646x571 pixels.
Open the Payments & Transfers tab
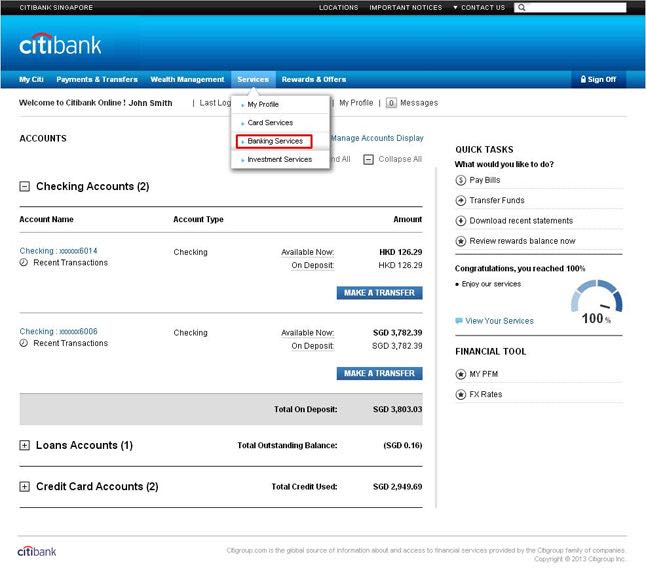97,79
